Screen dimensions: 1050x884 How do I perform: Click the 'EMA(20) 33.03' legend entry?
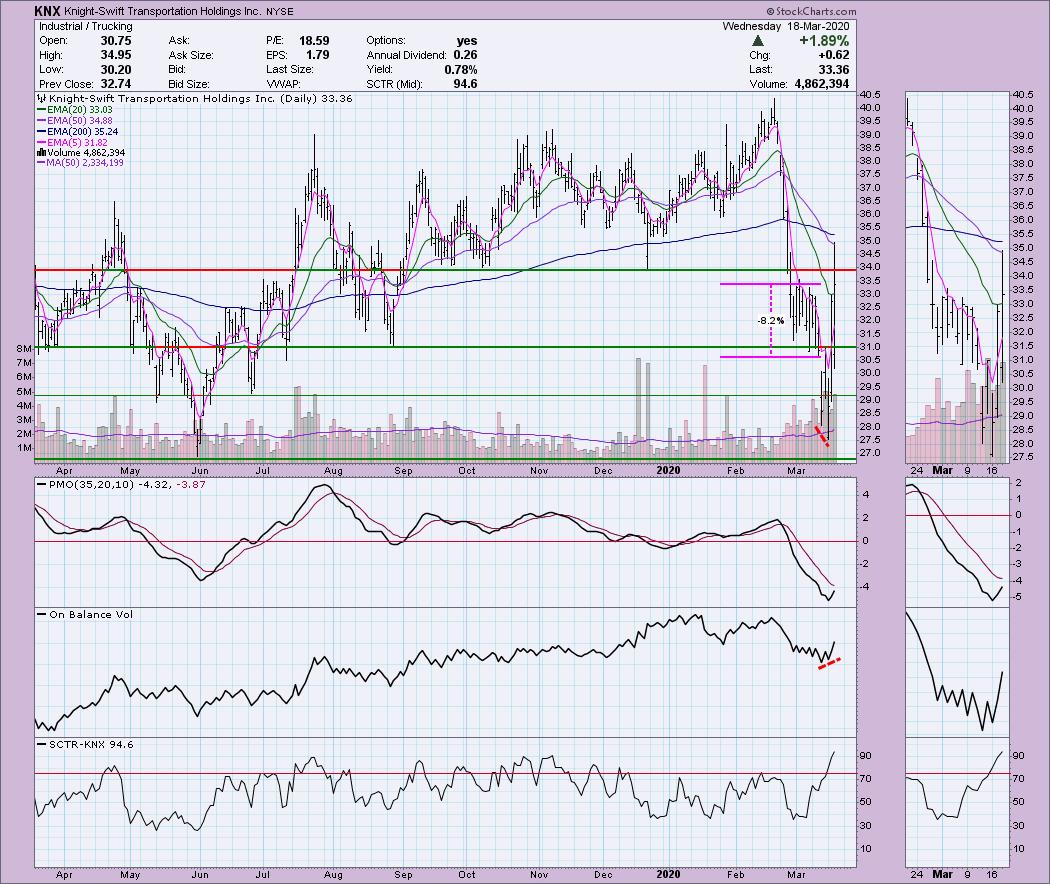click(x=80, y=110)
